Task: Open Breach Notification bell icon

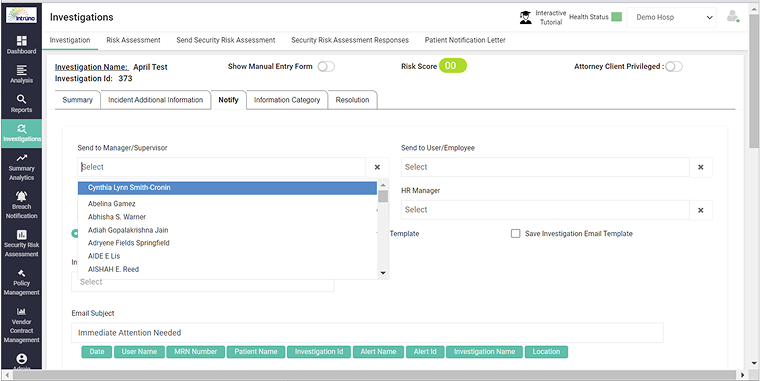Action: pos(21,196)
